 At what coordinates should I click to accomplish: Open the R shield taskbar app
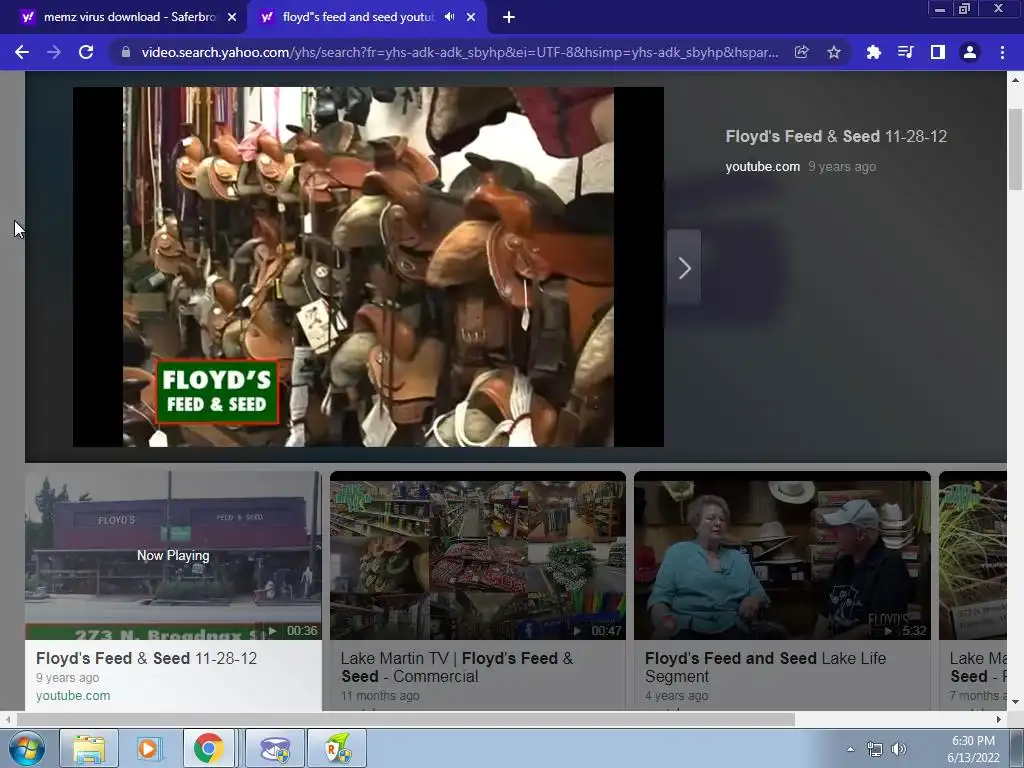click(x=337, y=748)
